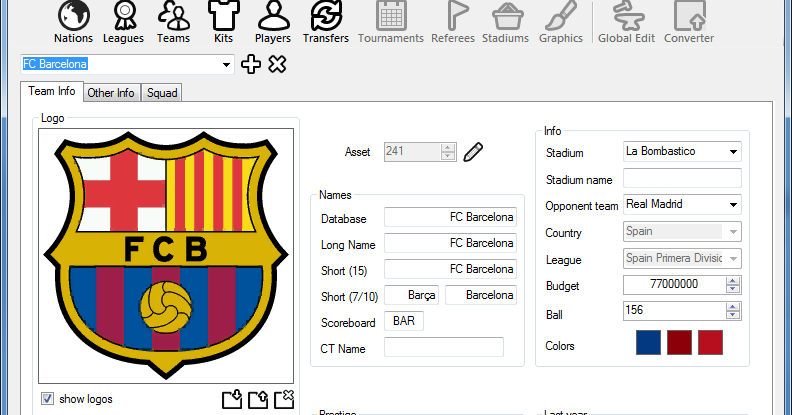The height and width of the screenshot is (415, 792).
Task: Edit asset ID with pencil icon
Action: [x=473, y=152]
